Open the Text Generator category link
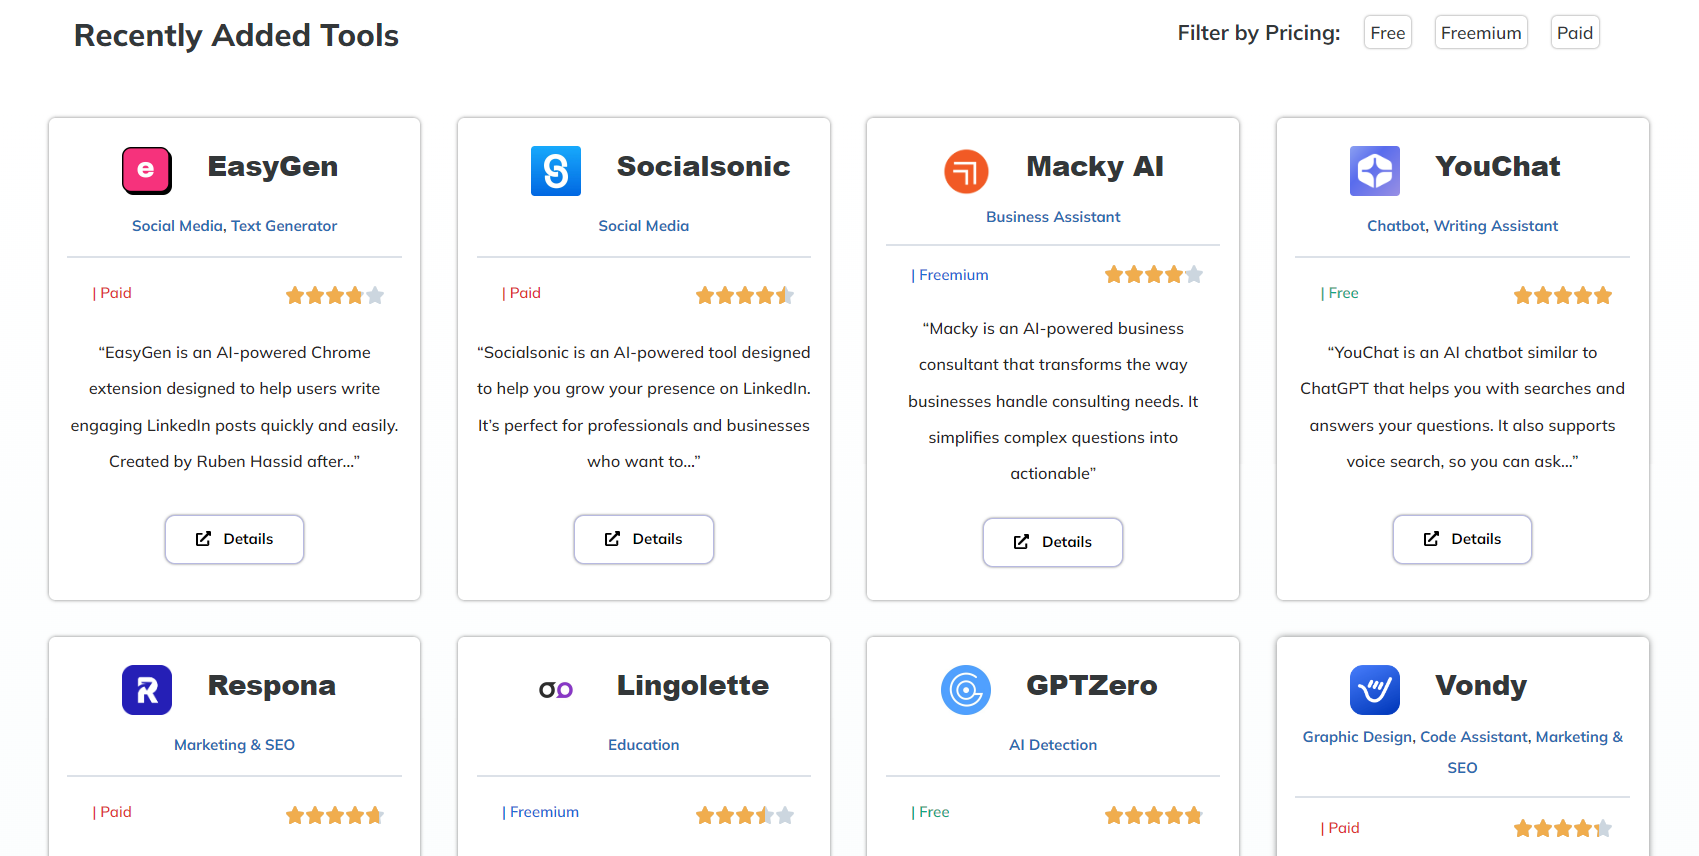This screenshot has height=856, width=1699. pos(284,226)
